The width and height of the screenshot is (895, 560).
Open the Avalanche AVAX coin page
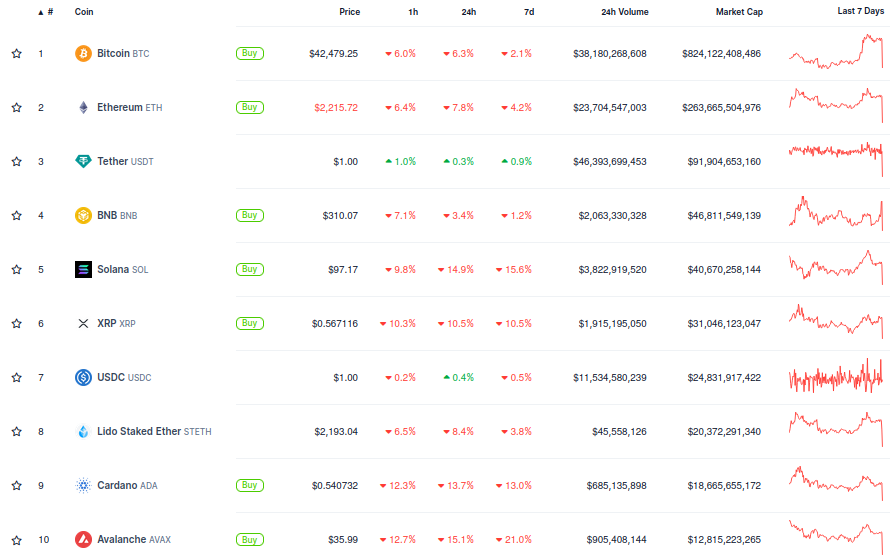coord(134,539)
